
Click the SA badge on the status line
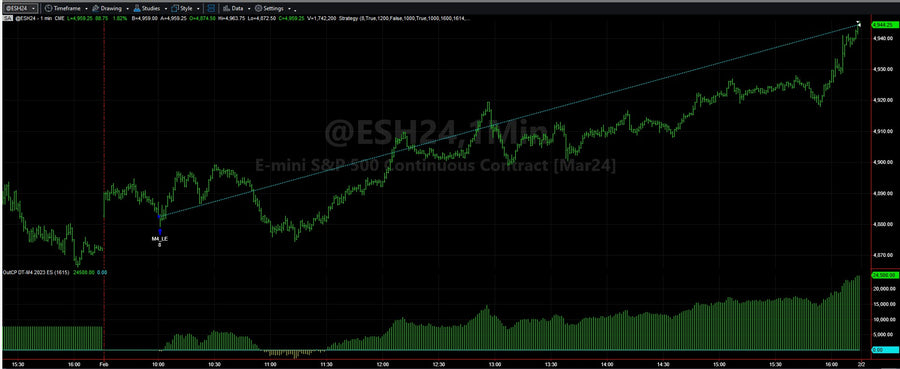[x=6, y=18]
